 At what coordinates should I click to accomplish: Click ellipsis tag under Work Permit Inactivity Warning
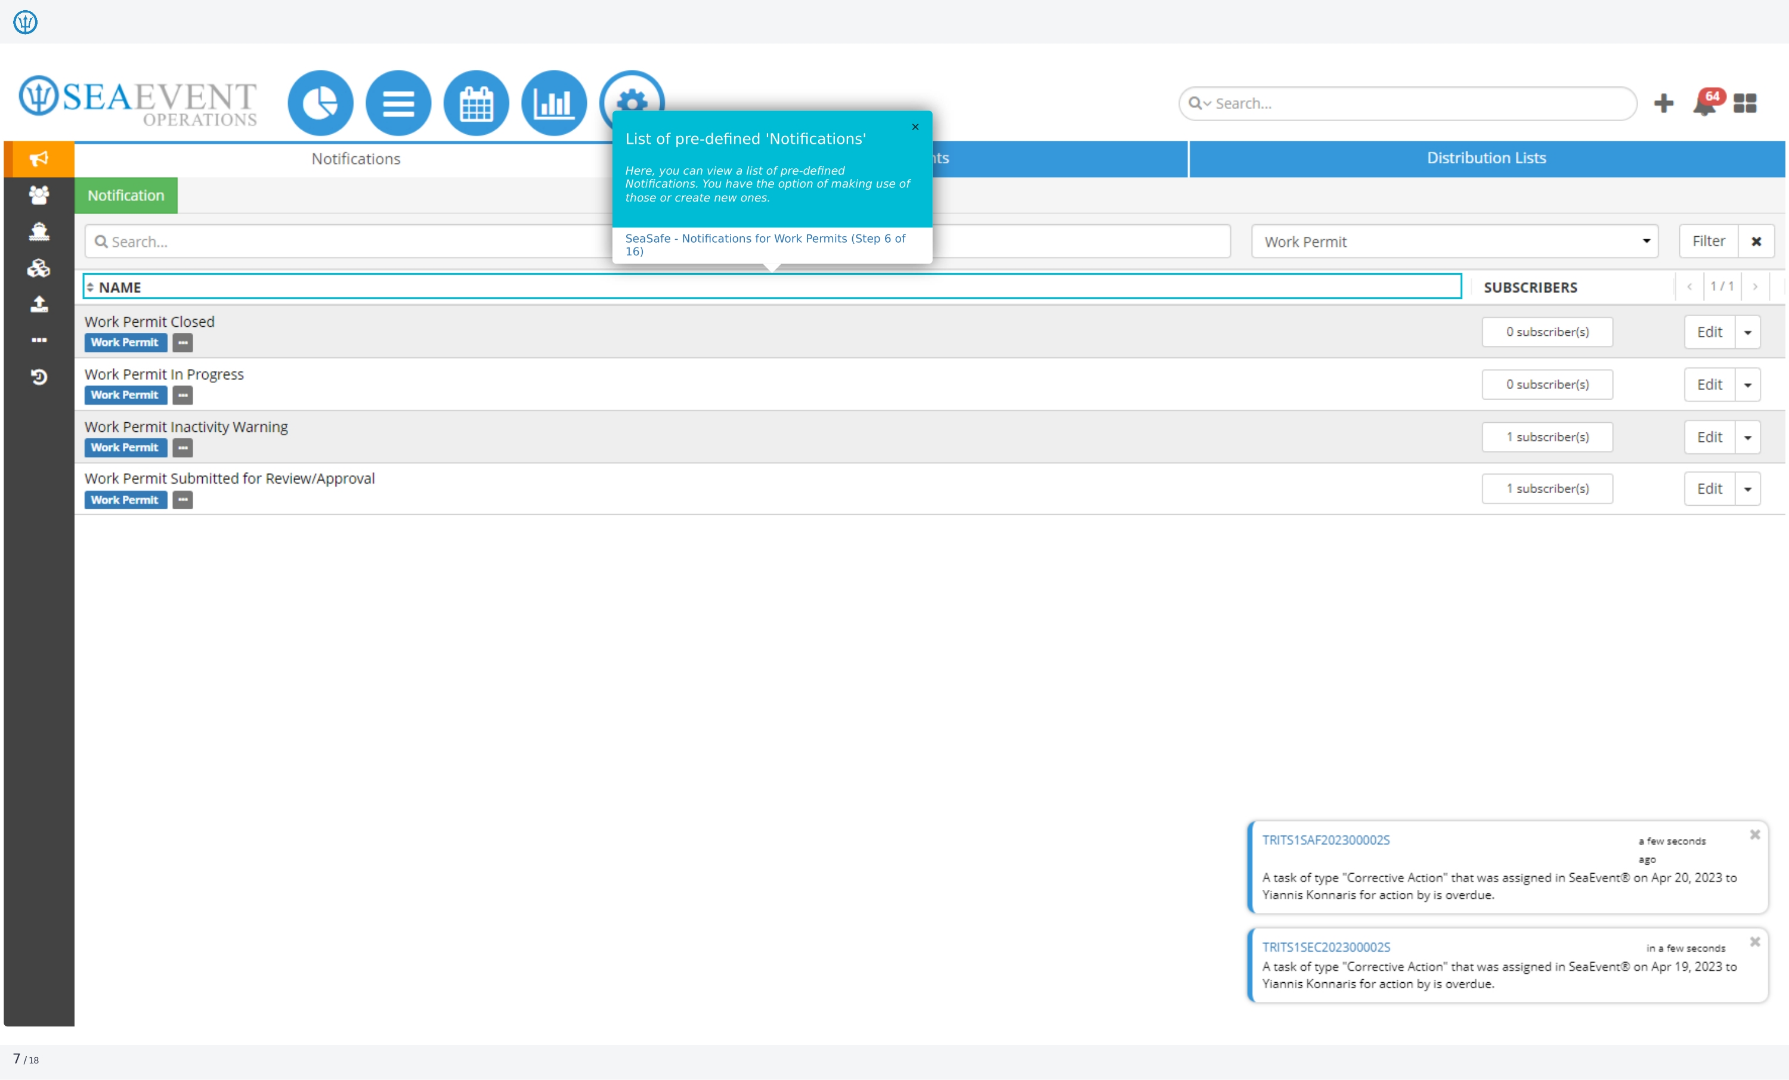click(x=182, y=448)
